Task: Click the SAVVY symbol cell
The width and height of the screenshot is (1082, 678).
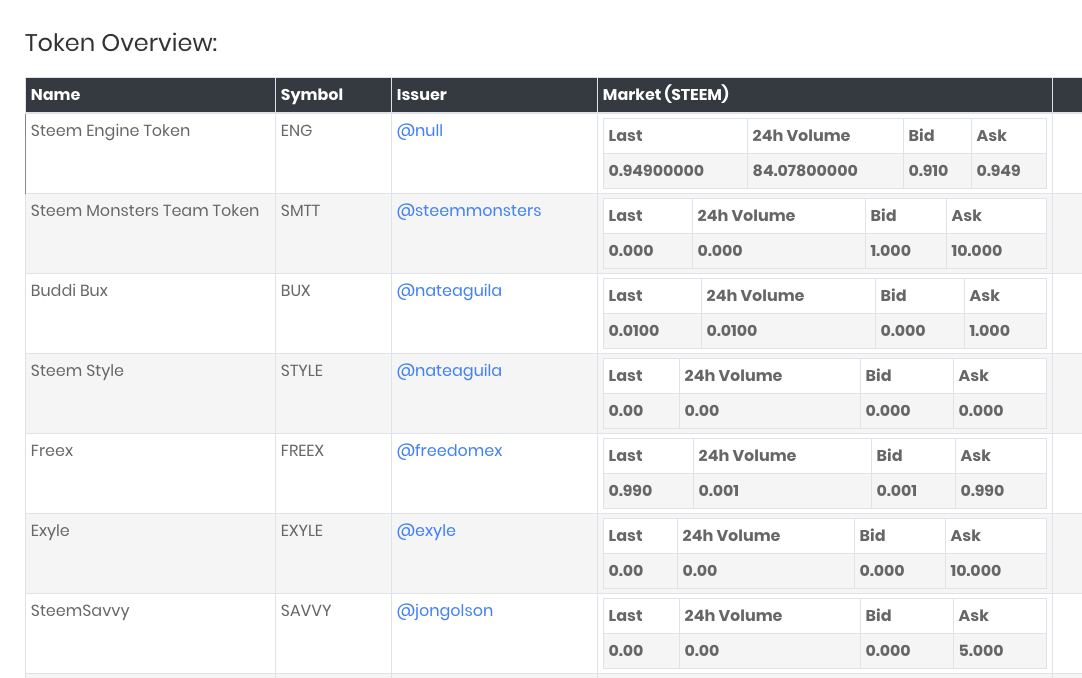Action: pos(333,634)
